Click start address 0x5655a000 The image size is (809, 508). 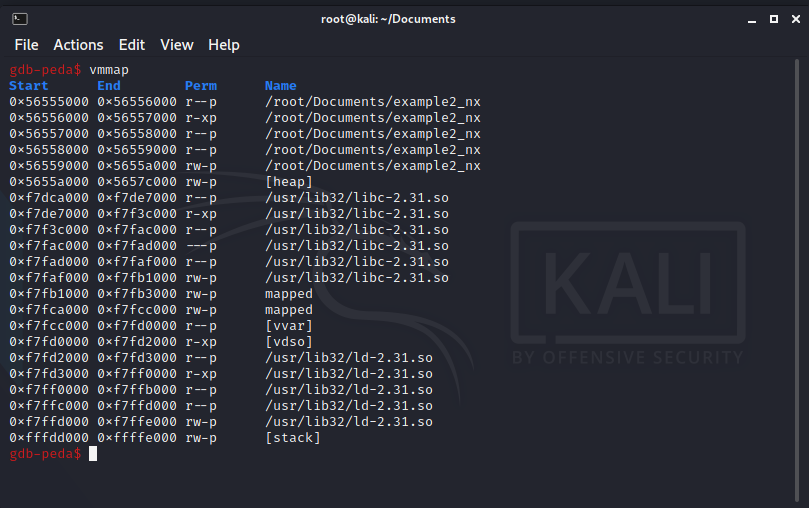coord(49,182)
